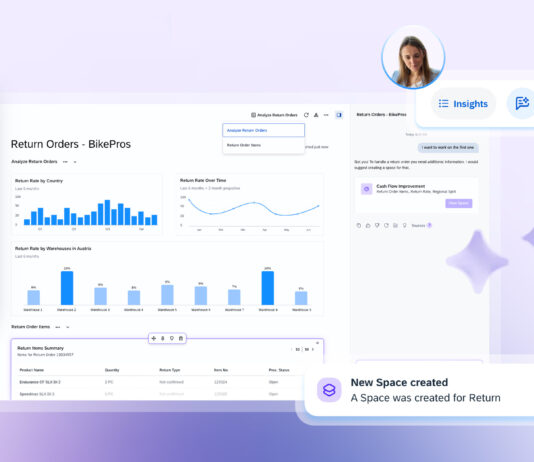Open options for Return Order Items section

point(58,327)
